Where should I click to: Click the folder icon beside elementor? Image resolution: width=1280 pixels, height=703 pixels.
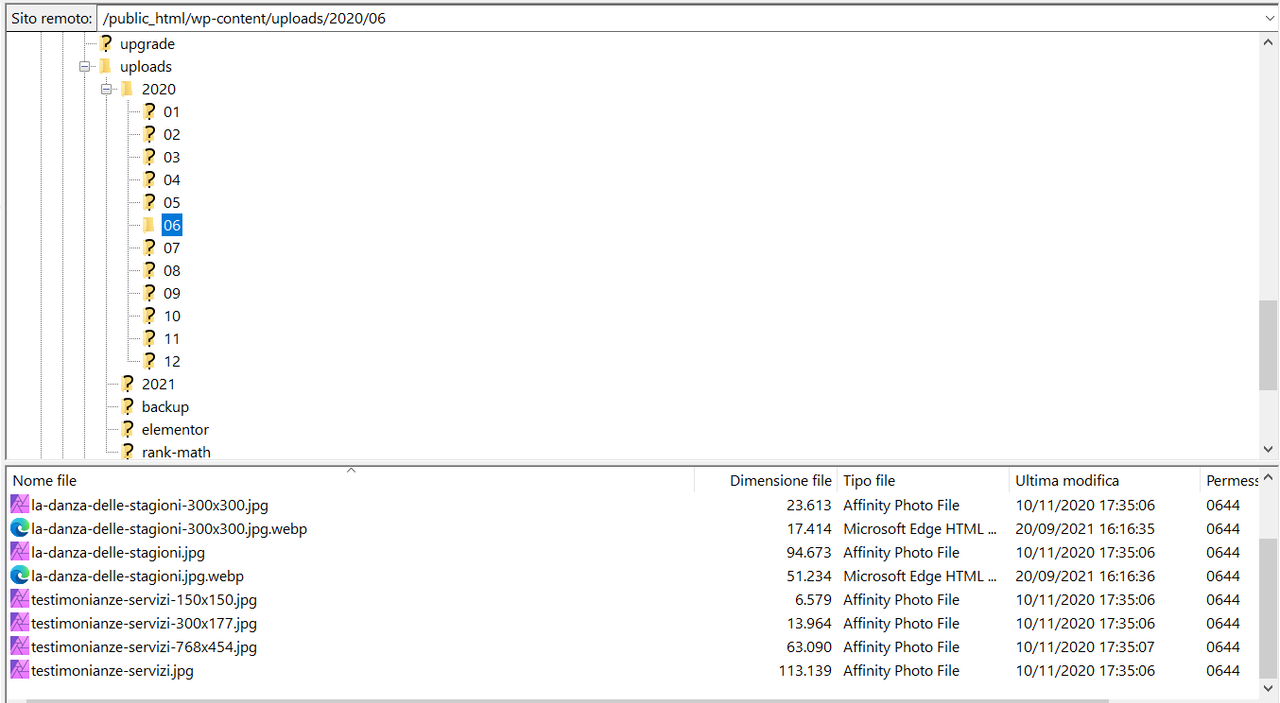127,429
